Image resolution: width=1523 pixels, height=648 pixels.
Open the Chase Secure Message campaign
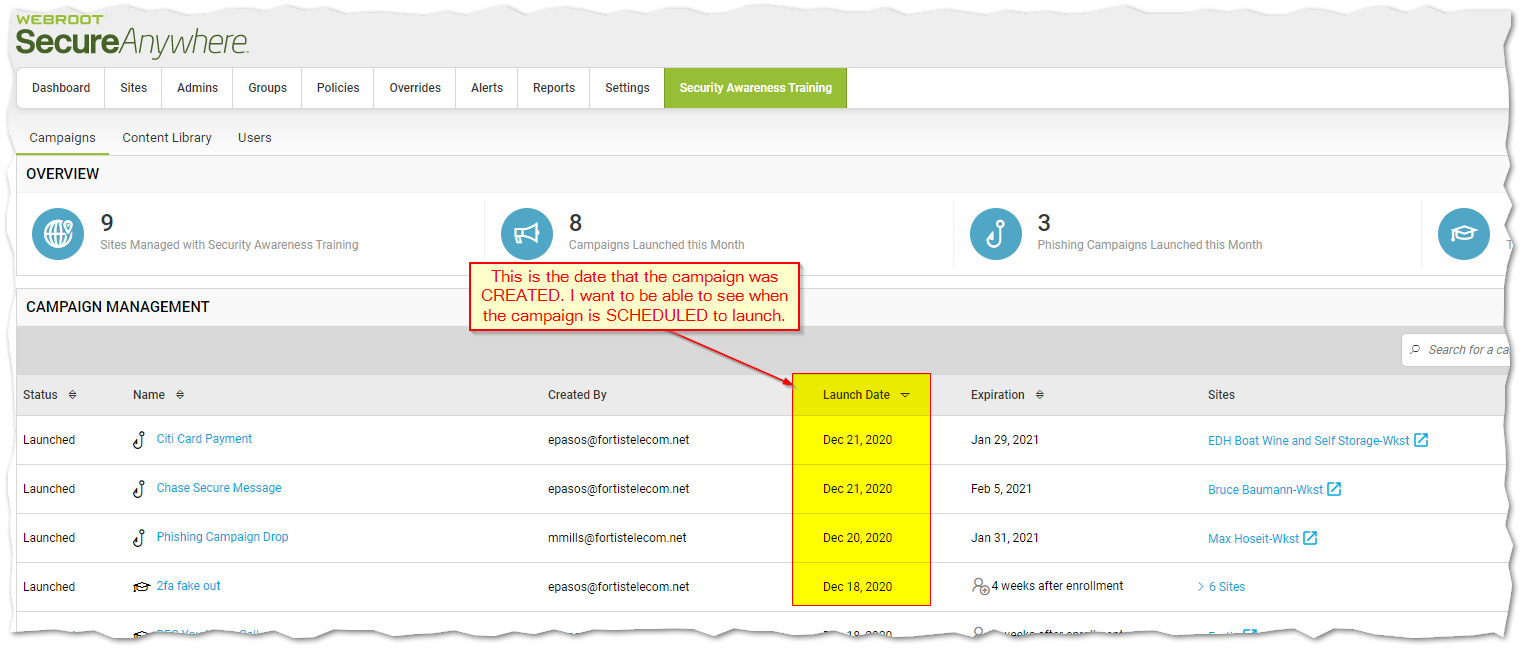click(x=219, y=488)
